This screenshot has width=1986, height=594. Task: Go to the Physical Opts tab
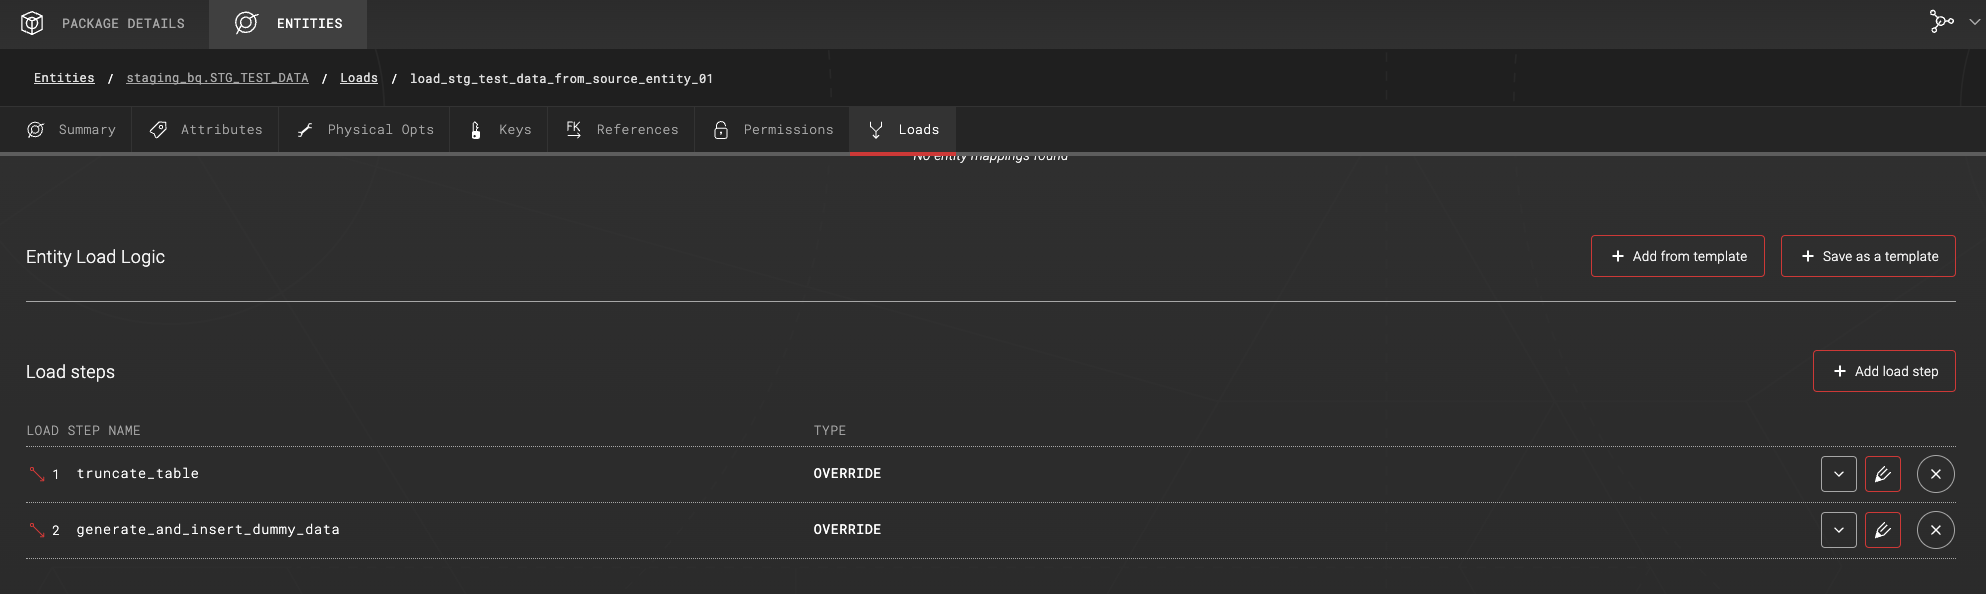pos(365,130)
